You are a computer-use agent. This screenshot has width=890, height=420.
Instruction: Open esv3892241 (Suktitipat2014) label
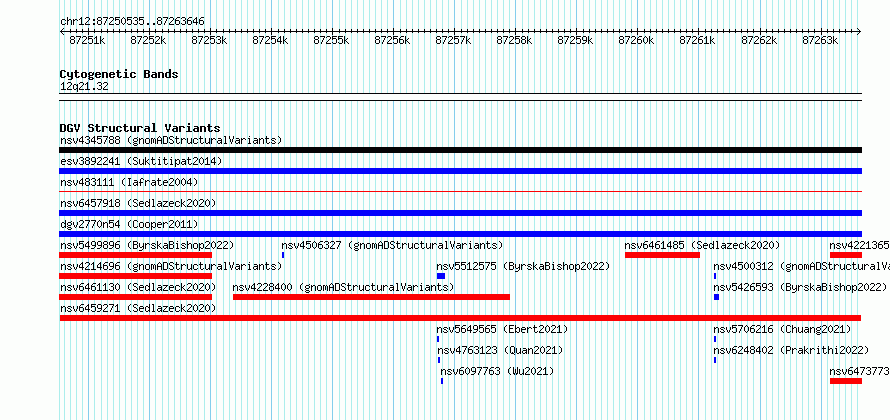[141, 161]
